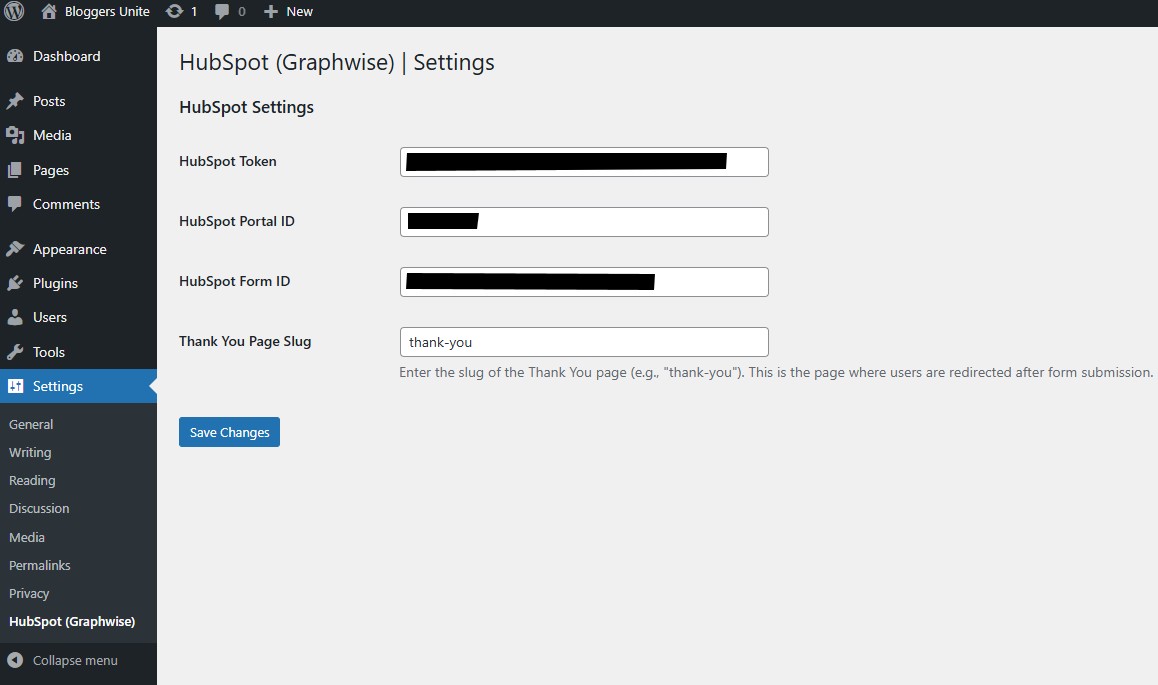This screenshot has height=685, width=1158.
Task: Click into the HubSpot Portal ID field
Action: [x=584, y=221]
